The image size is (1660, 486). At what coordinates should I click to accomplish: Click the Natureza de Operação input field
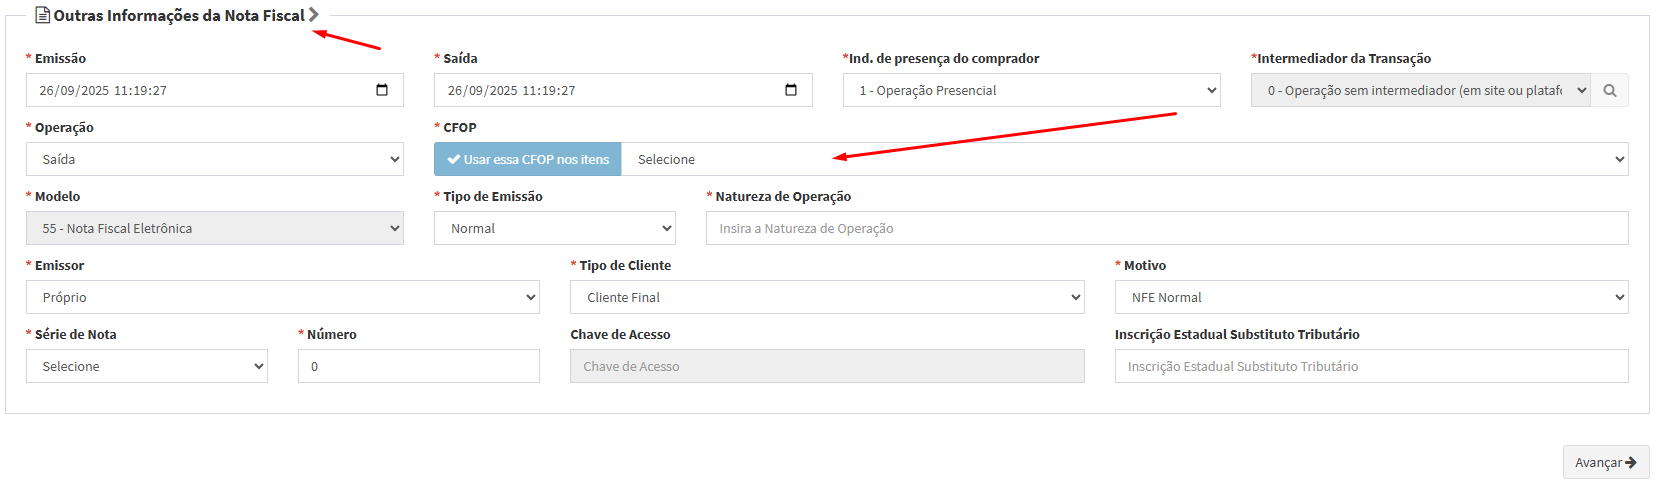tap(1166, 228)
